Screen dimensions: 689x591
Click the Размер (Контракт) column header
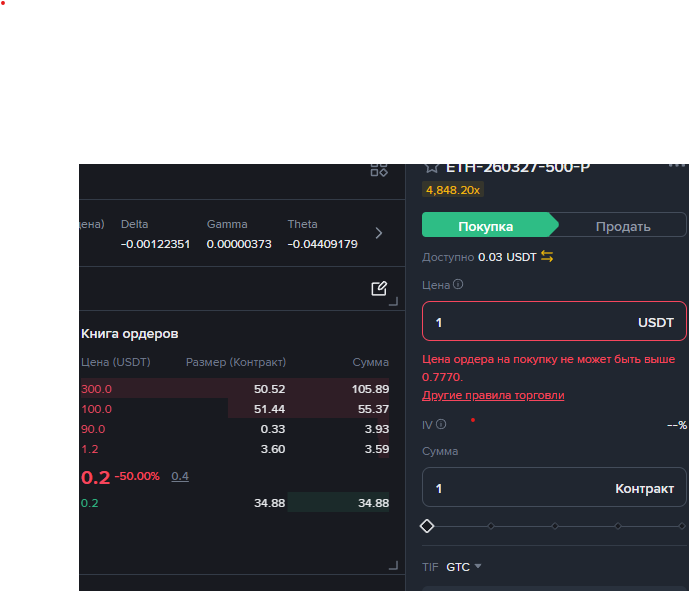click(236, 362)
